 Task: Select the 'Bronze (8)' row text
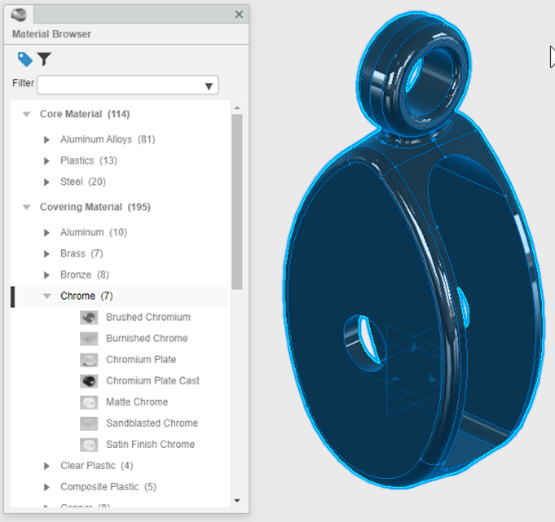(x=85, y=275)
